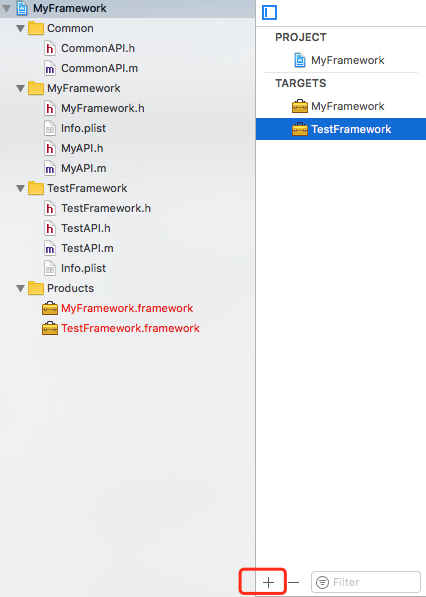
Task: Open the TestAPI.m file name
Action: [87, 248]
